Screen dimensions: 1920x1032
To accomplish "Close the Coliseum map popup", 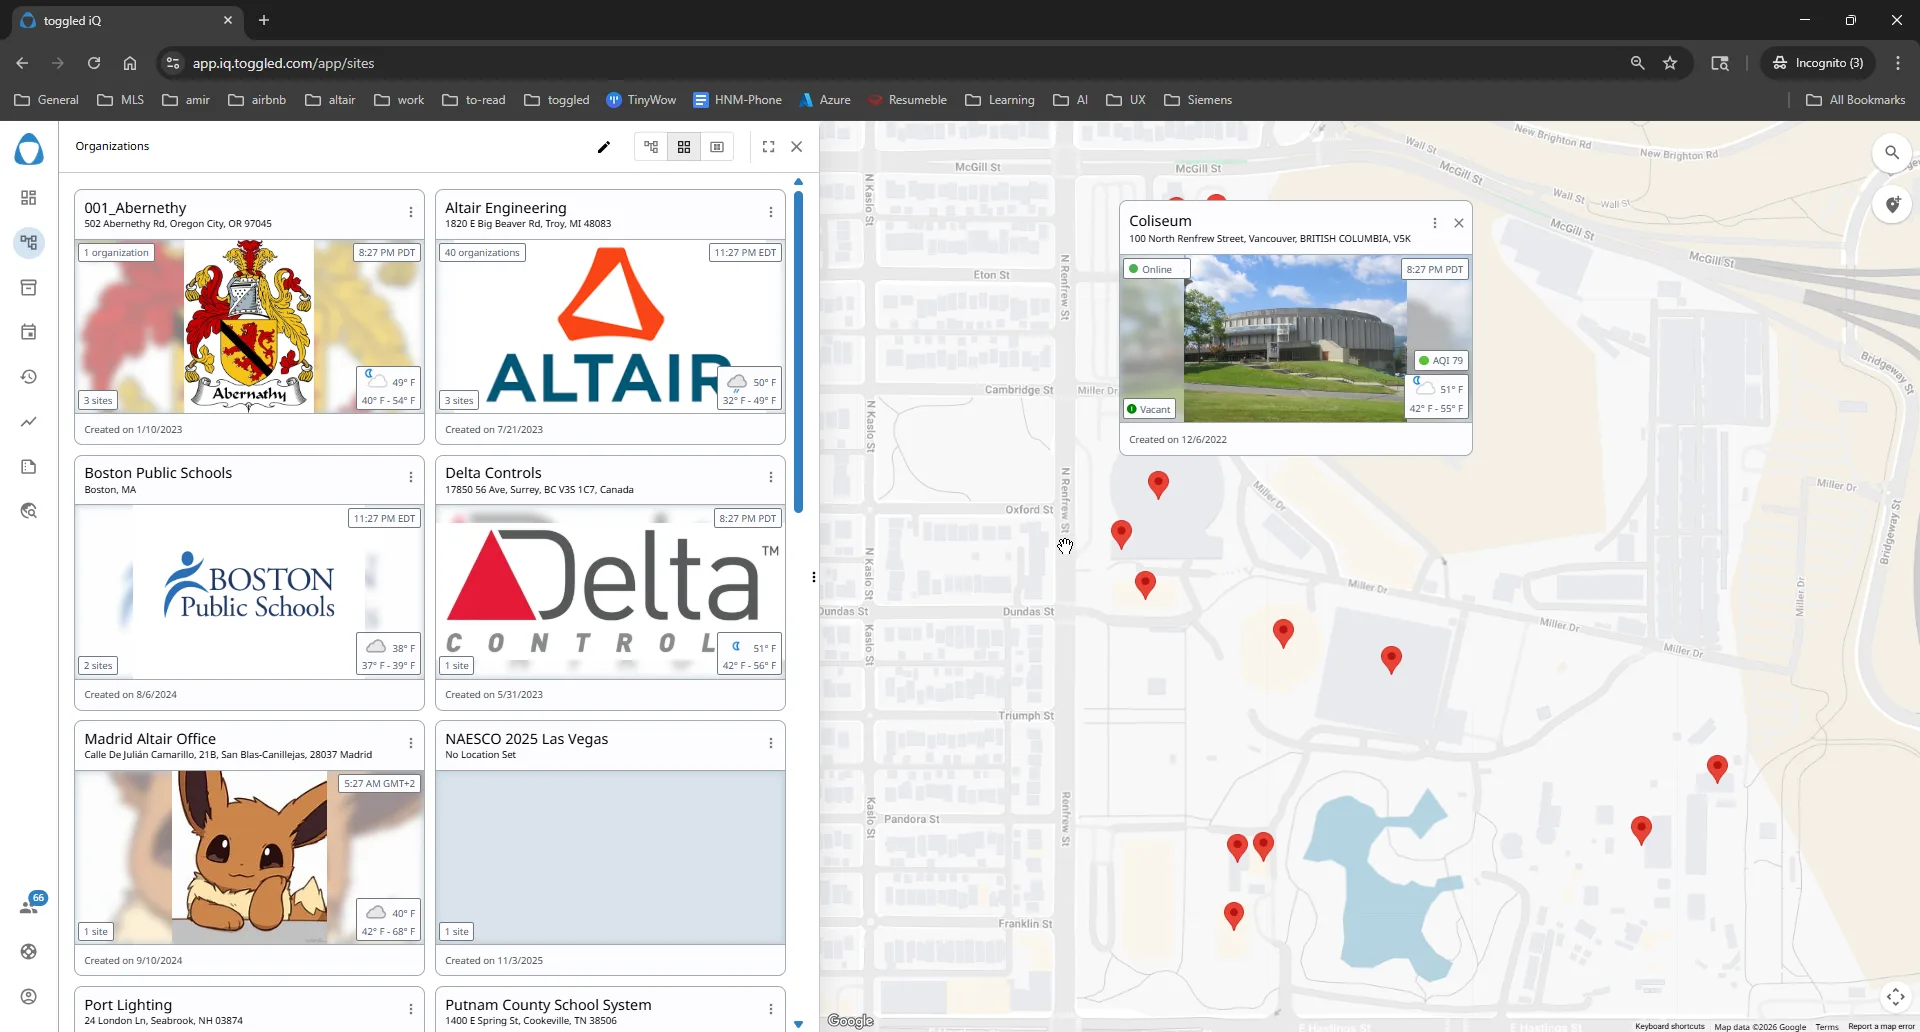I will (x=1459, y=224).
